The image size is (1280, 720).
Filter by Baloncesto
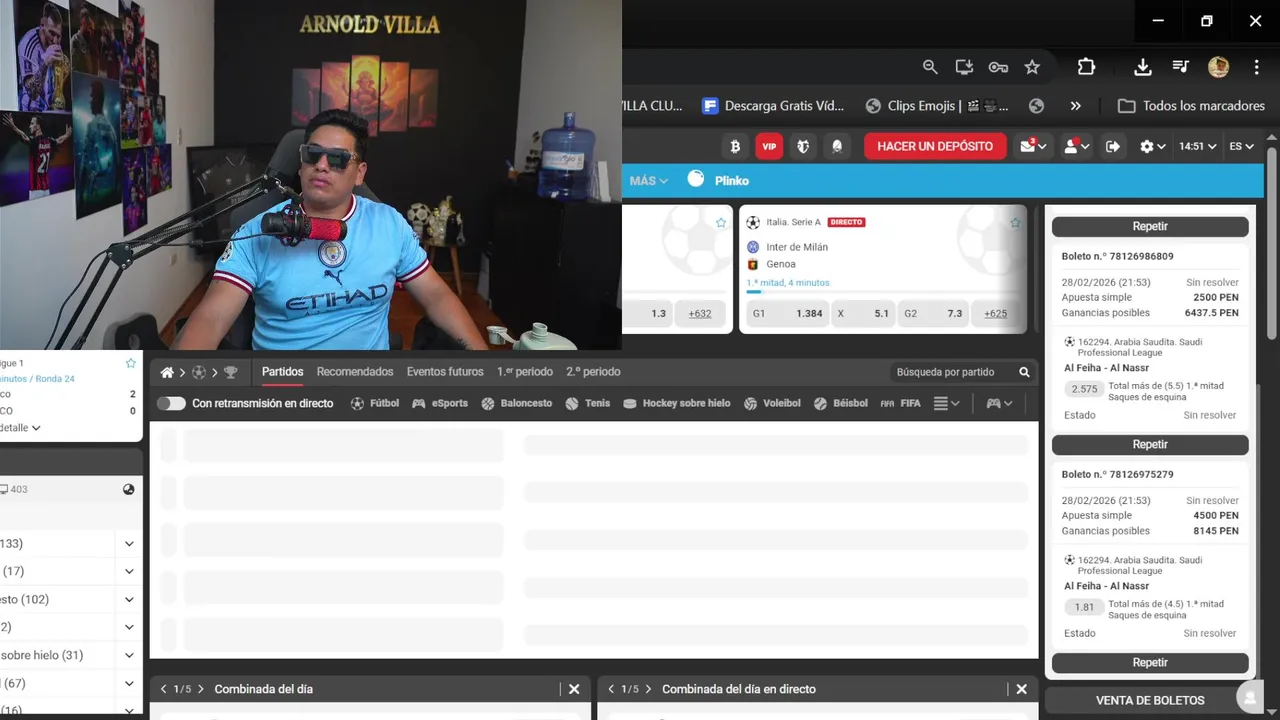pyautogui.click(x=517, y=403)
